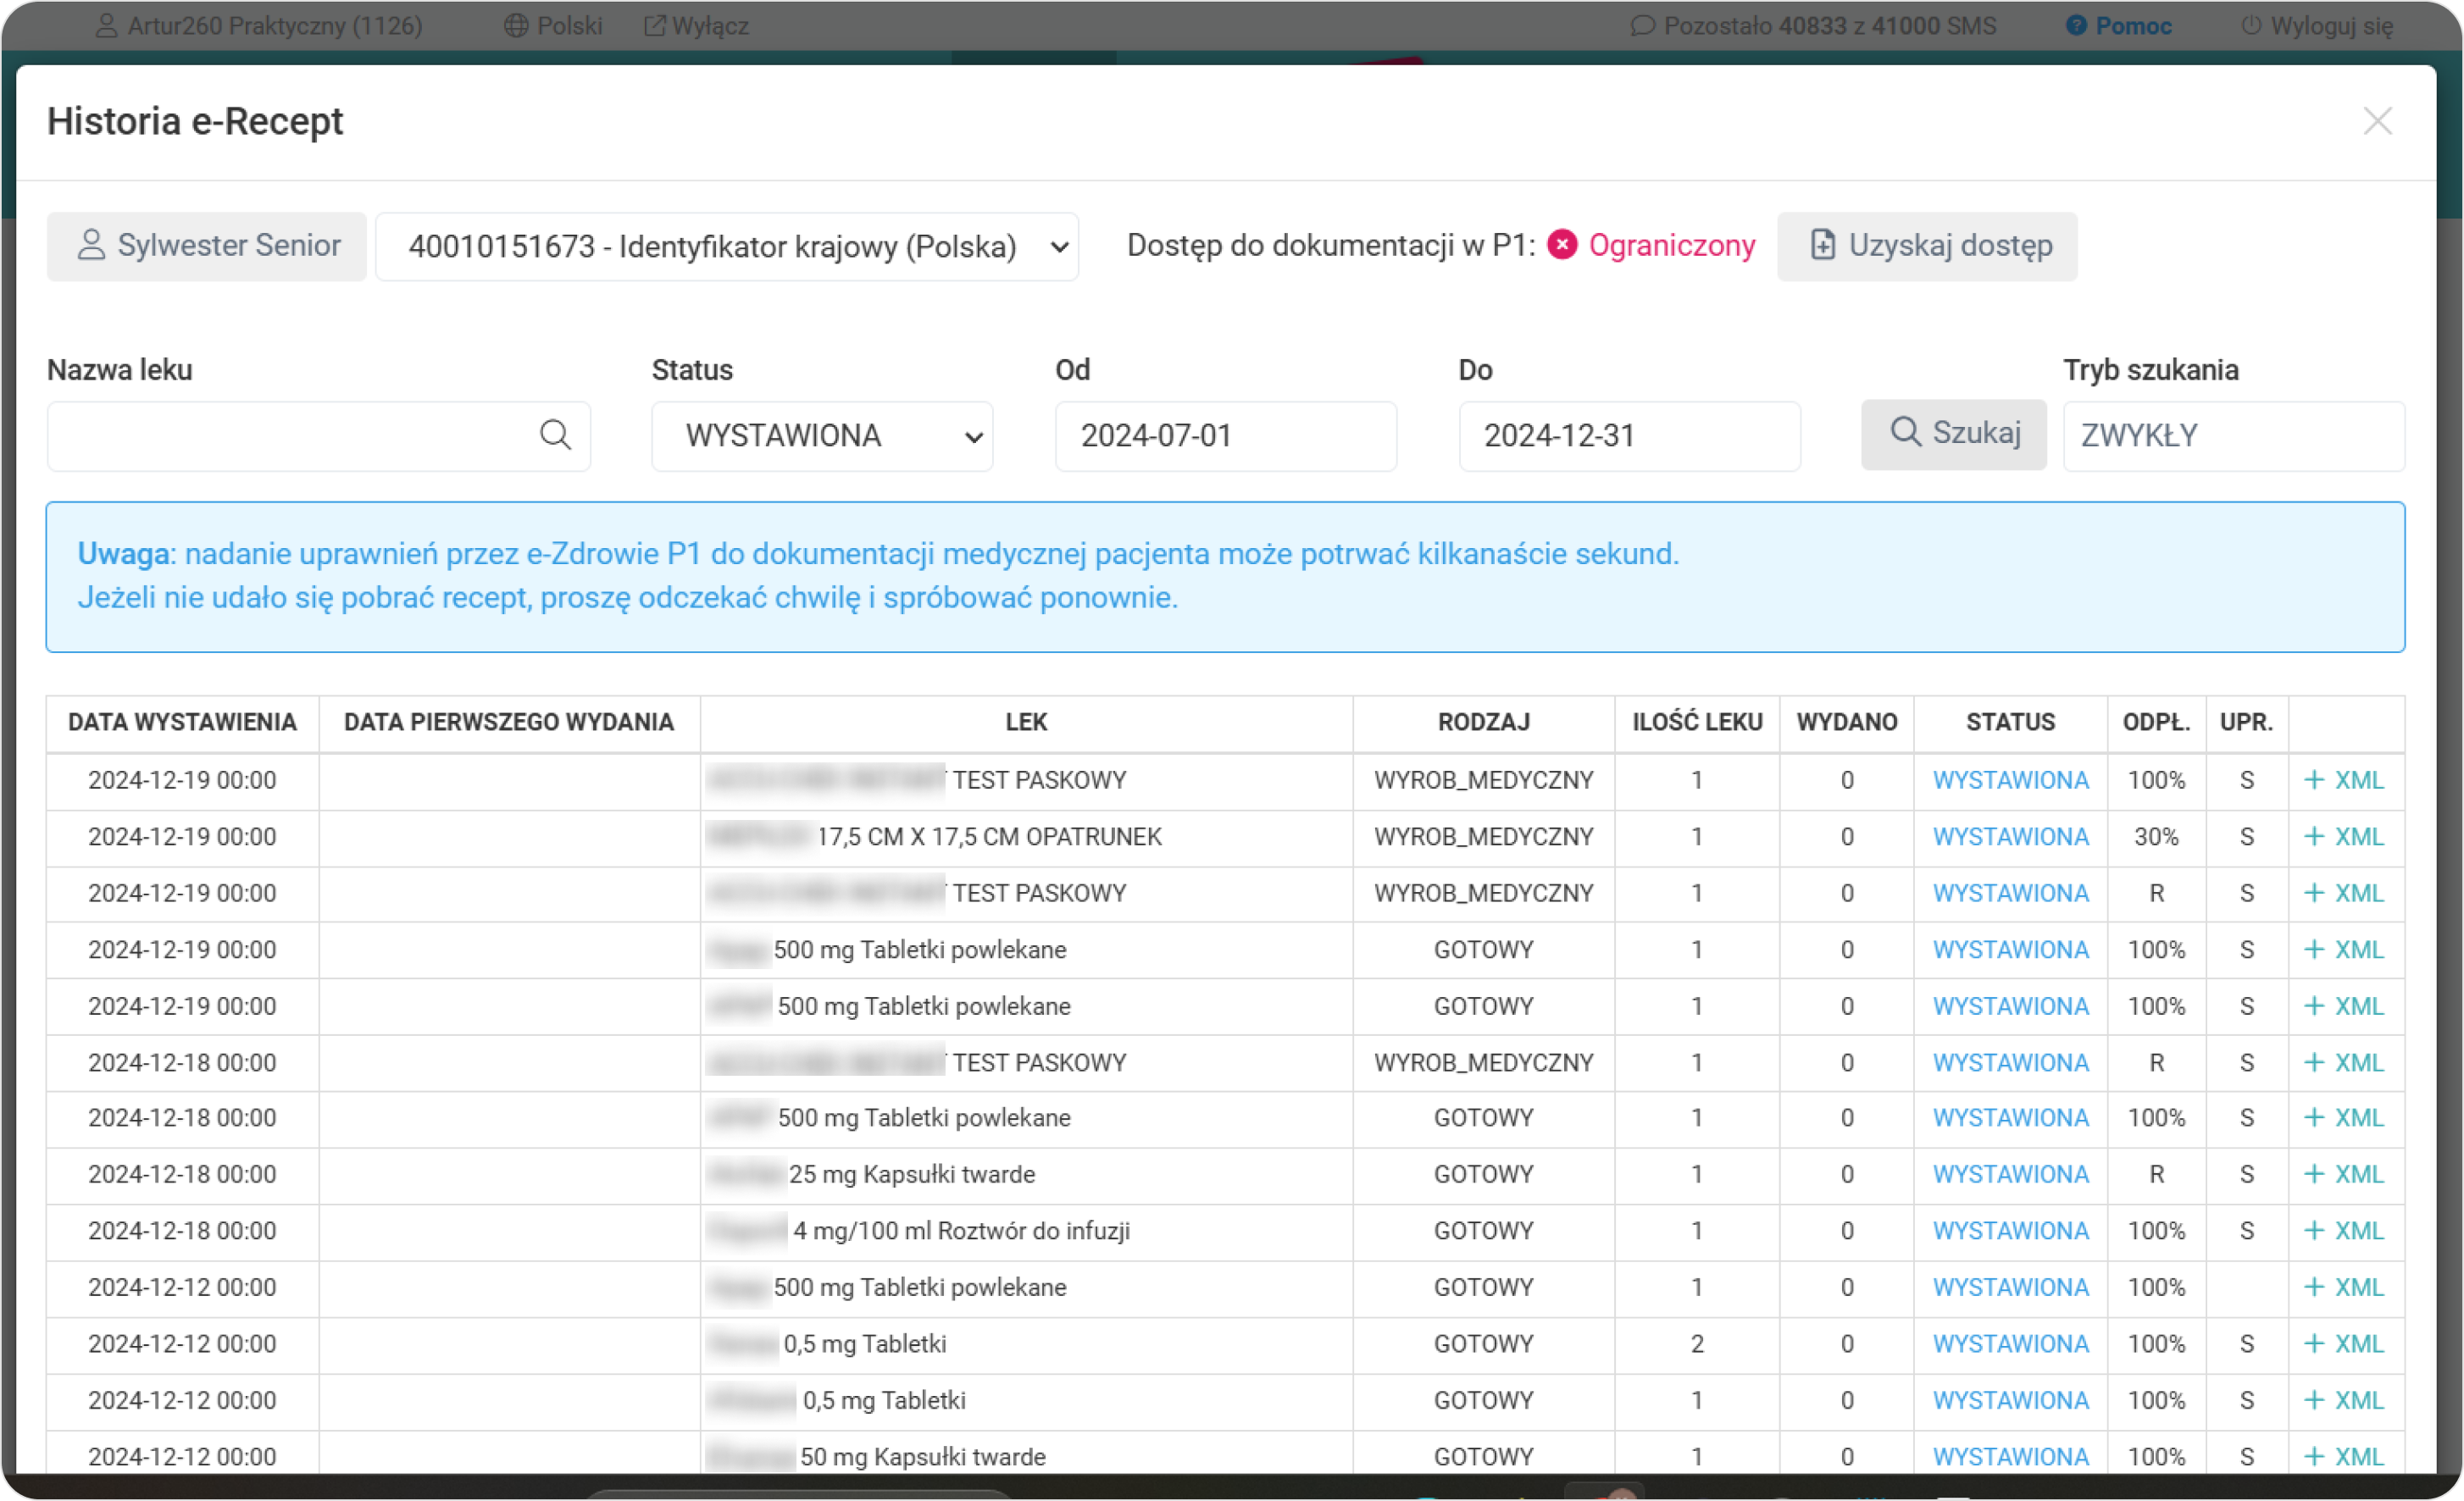This screenshot has height=1501, width=2464.
Task: Click the Pomoc help icon
Action: coord(2076,26)
